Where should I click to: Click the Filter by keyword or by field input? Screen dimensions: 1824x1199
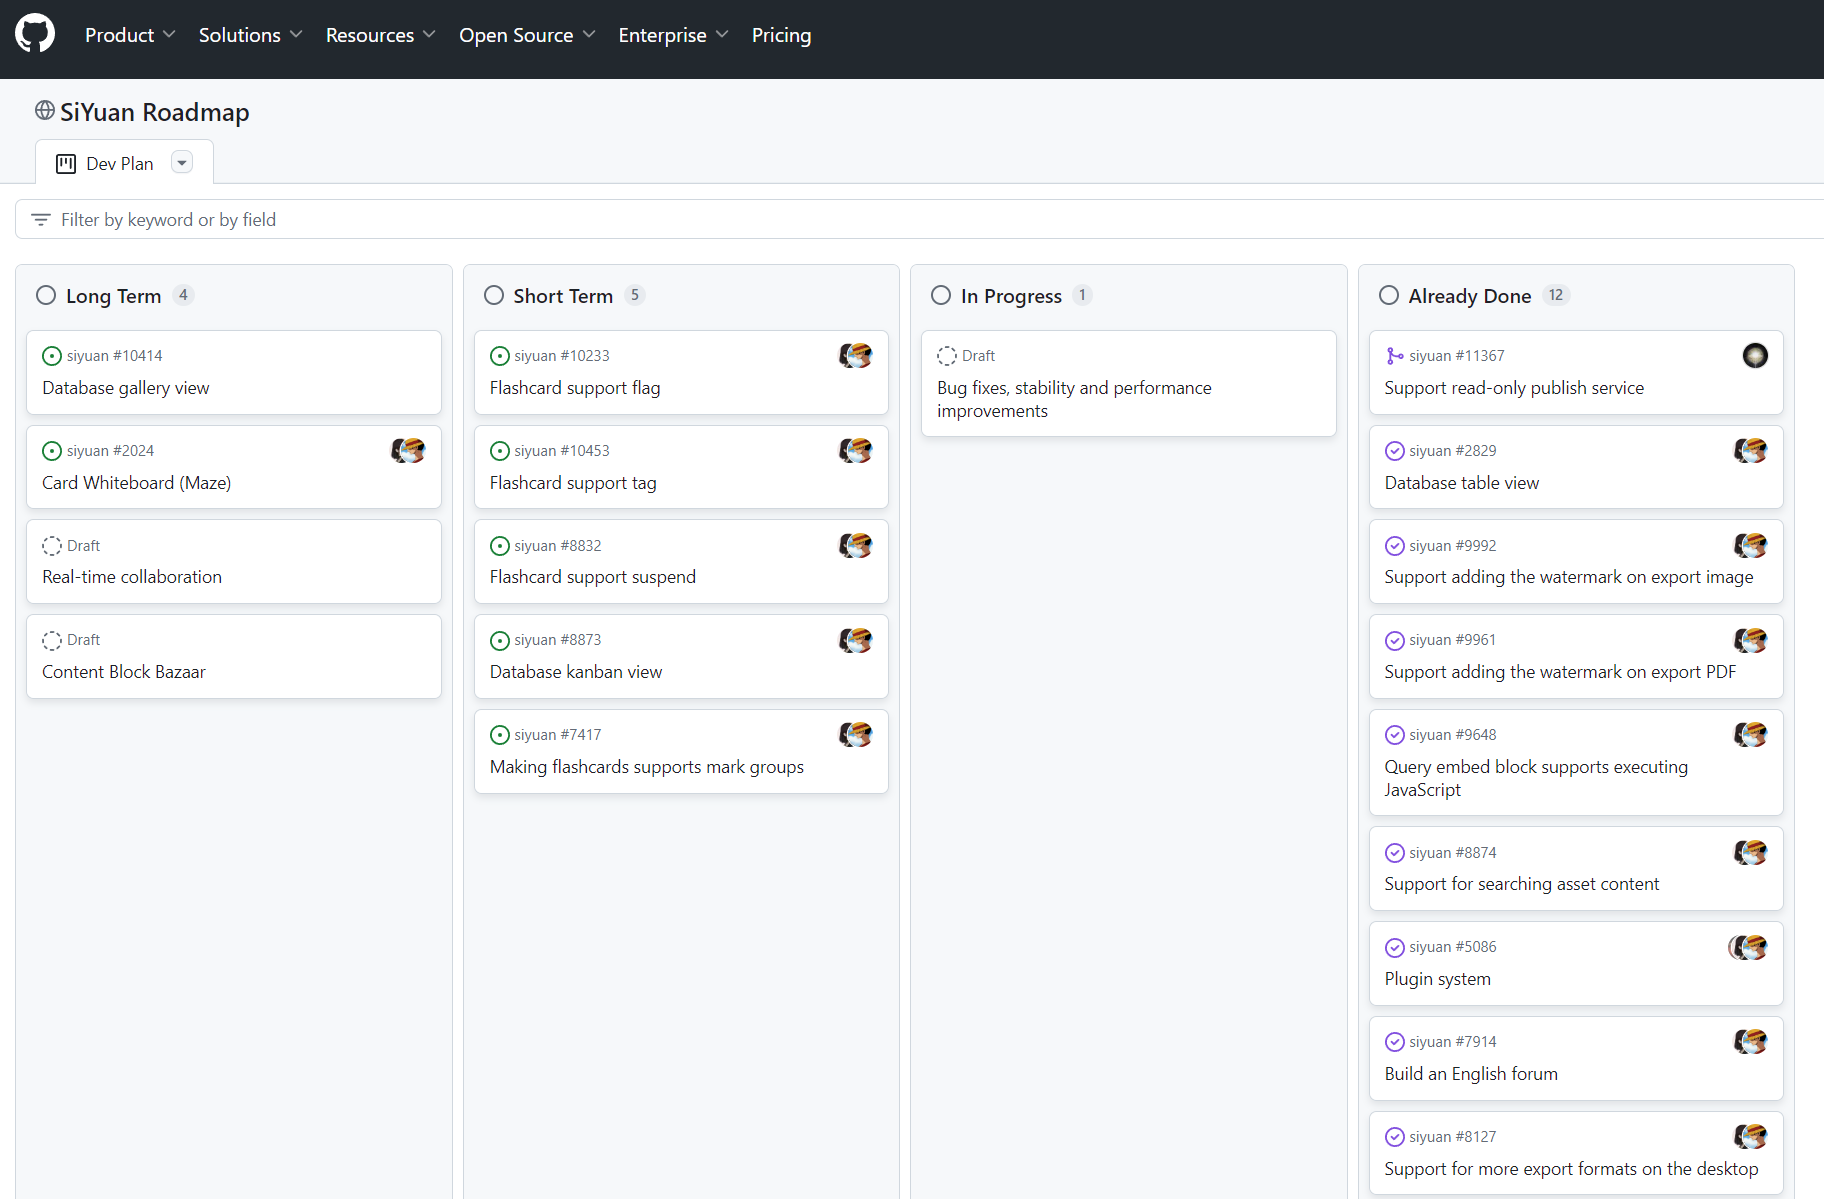[919, 219]
